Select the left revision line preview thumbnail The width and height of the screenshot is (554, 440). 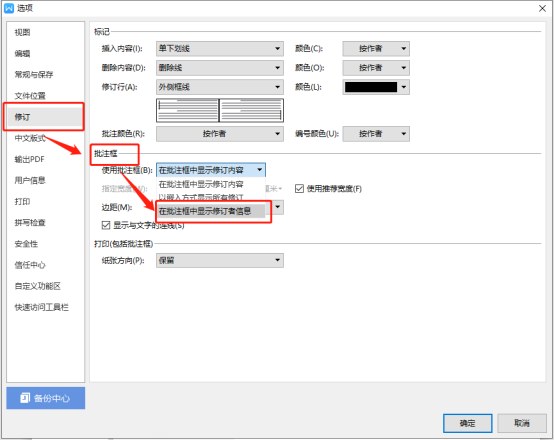188,110
